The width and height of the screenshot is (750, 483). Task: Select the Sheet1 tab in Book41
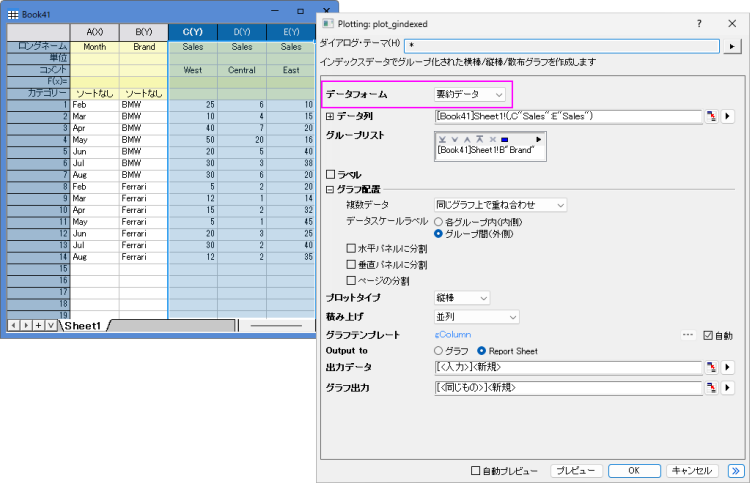coord(82,326)
